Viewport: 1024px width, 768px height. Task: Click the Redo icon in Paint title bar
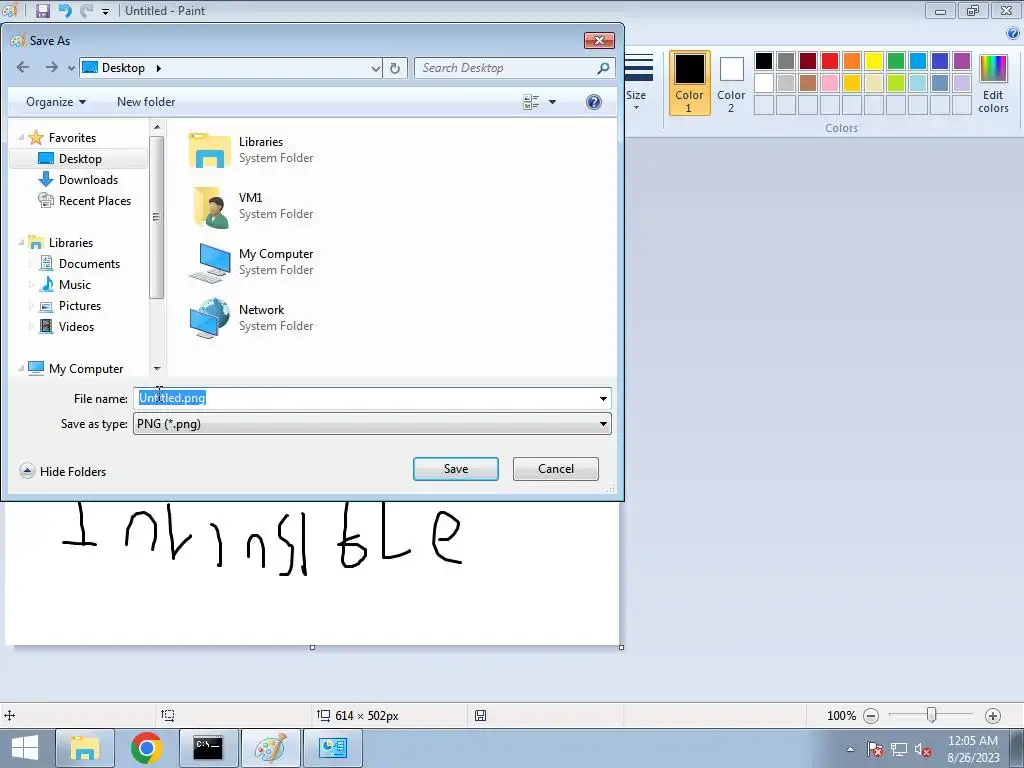[86, 10]
